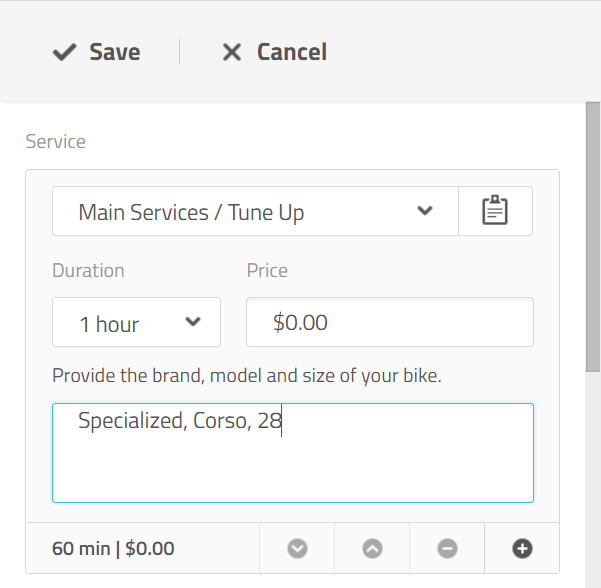The image size is (601, 588).
Task: Click the Save checkmark icon
Action: (65, 52)
